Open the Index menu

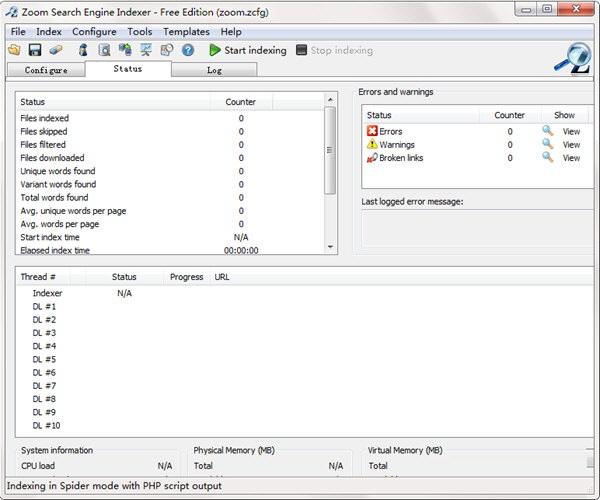[x=49, y=32]
